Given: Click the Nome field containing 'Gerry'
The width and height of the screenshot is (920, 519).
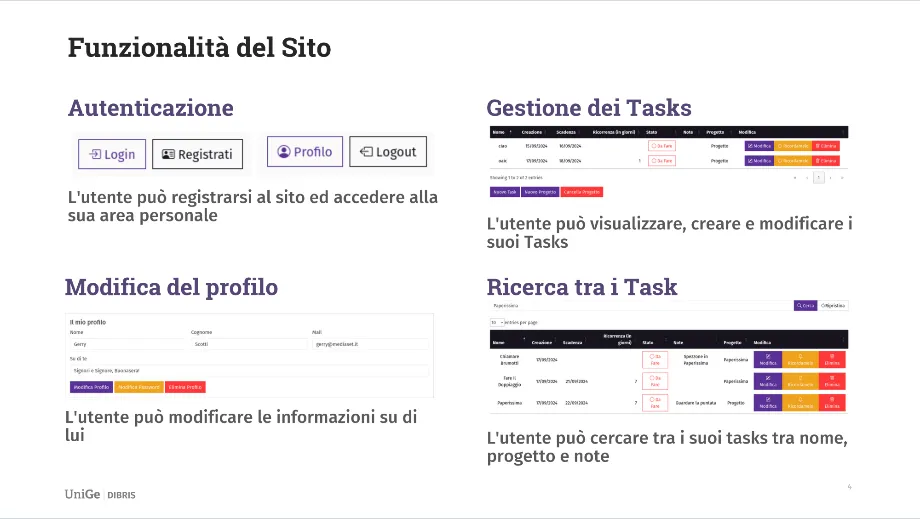Looking at the screenshot, I should click(127, 344).
